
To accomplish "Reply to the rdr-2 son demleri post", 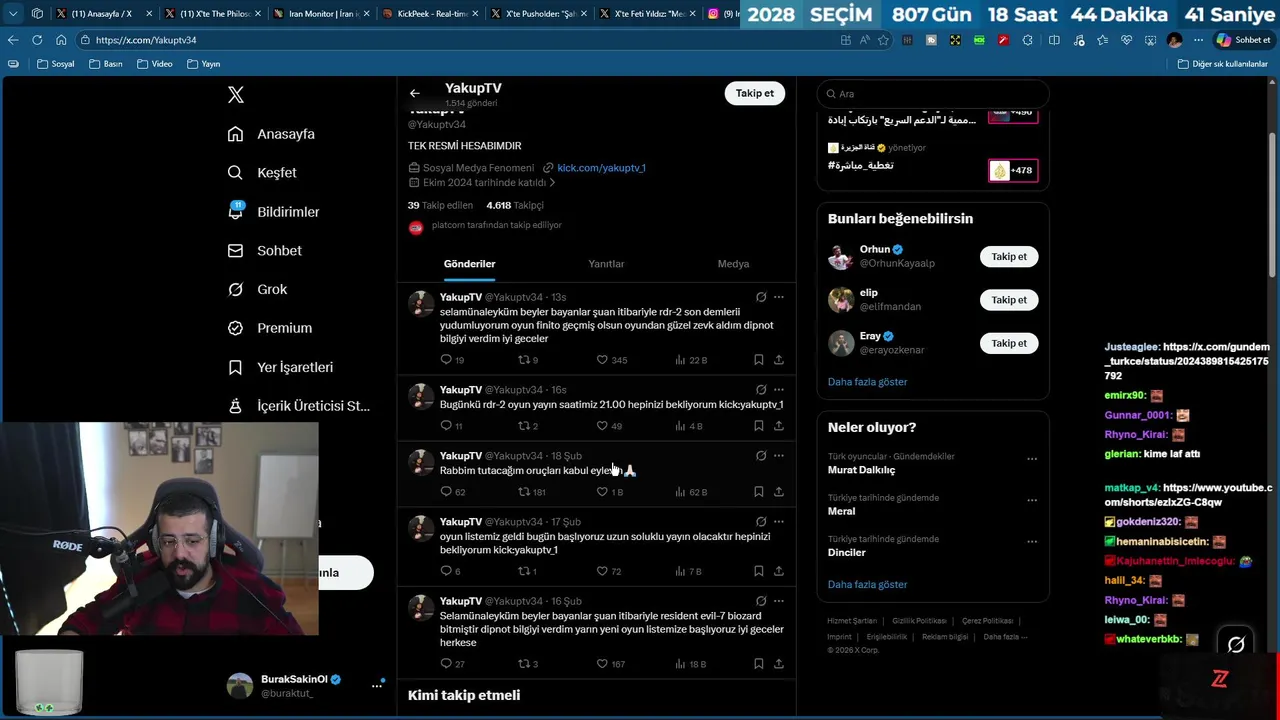I will click(452, 360).
